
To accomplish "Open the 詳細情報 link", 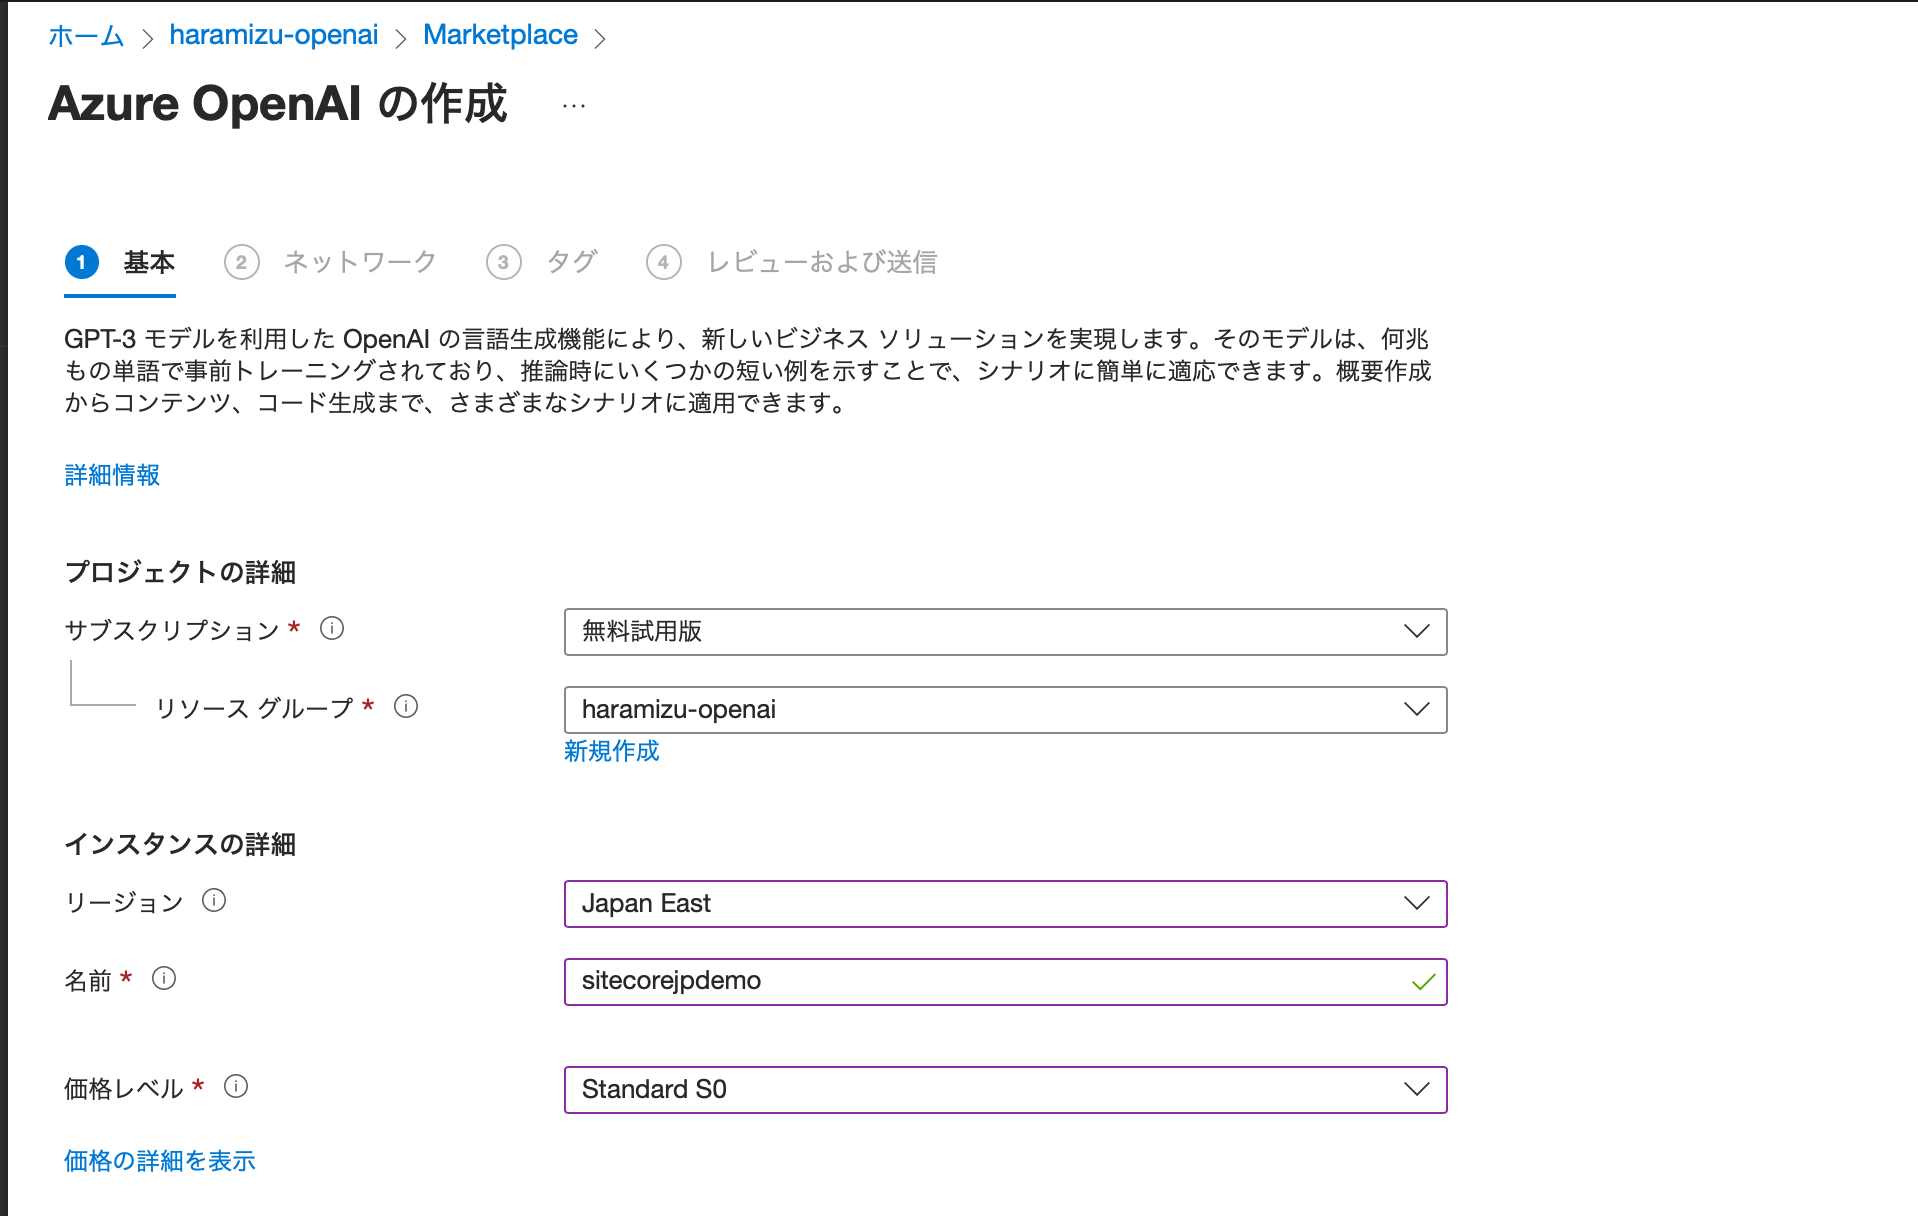I will [112, 475].
